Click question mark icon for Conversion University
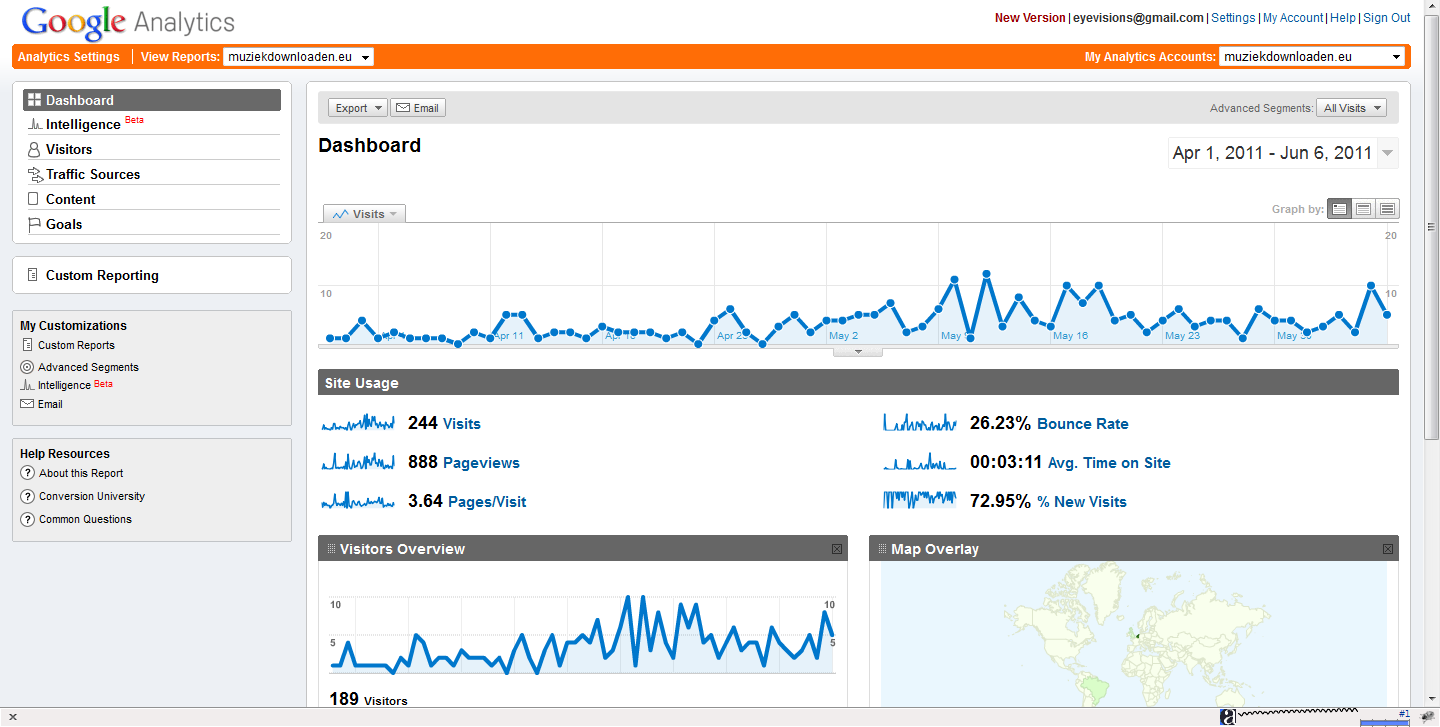This screenshot has width=1440, height=727. click(x=27, y=496)
